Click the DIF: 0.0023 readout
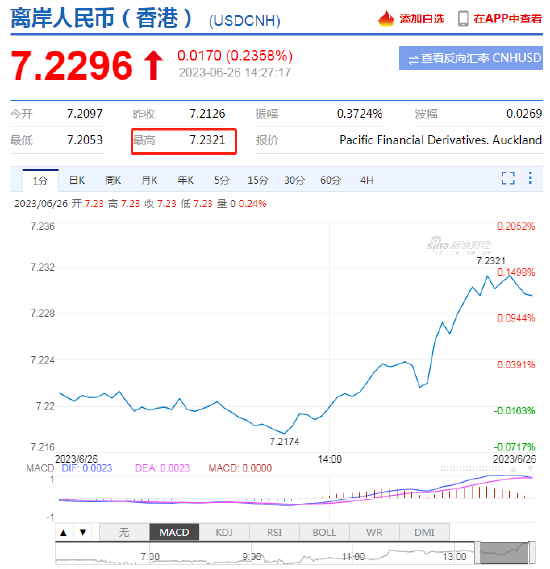 (x=87, y=468)
